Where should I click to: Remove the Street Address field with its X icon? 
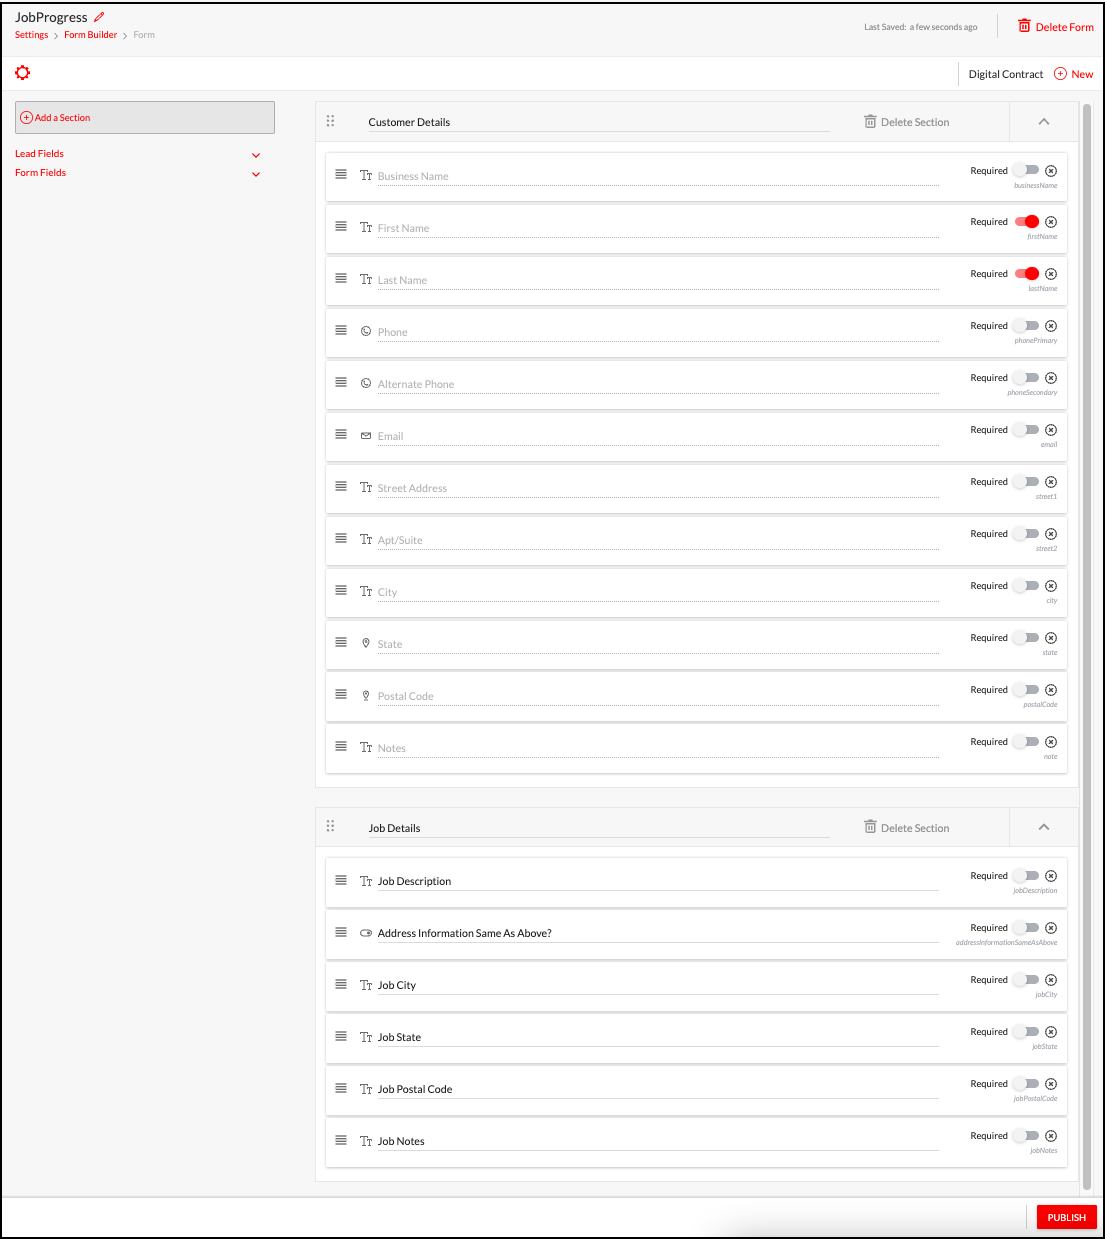pos(1051,482)
